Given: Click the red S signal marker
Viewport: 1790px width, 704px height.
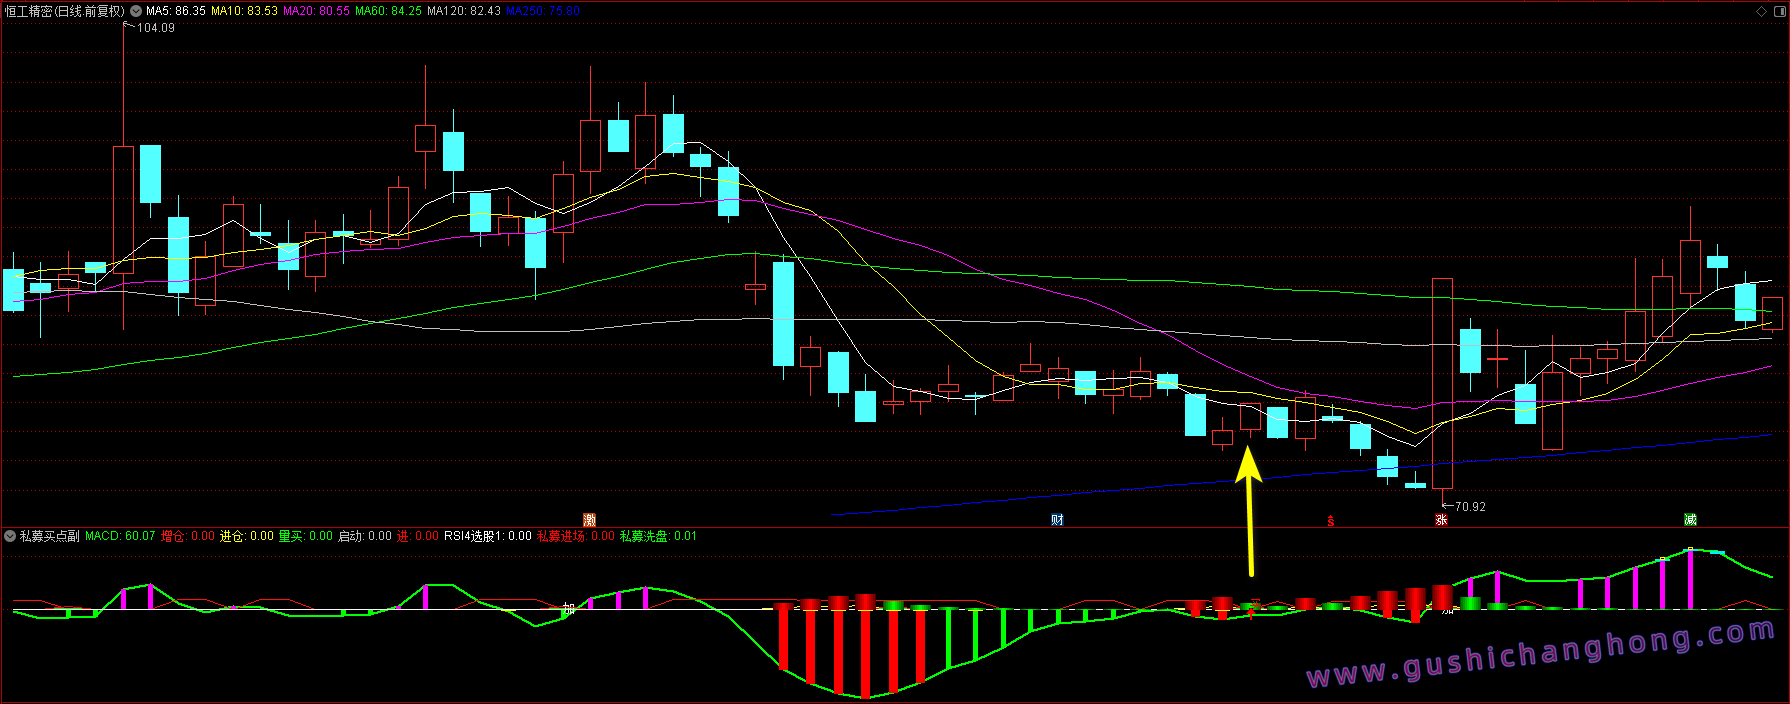Looking at the screenshot, I should pyautogui.click(x=1330, y=521).
